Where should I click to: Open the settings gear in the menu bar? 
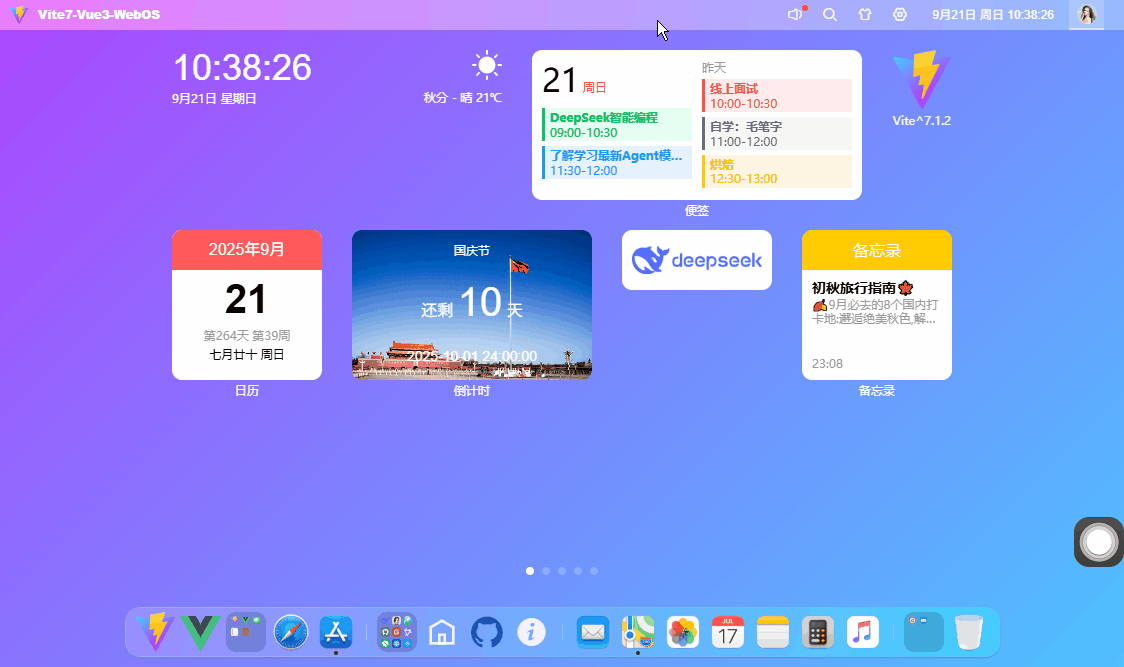[x=899, y=14]
